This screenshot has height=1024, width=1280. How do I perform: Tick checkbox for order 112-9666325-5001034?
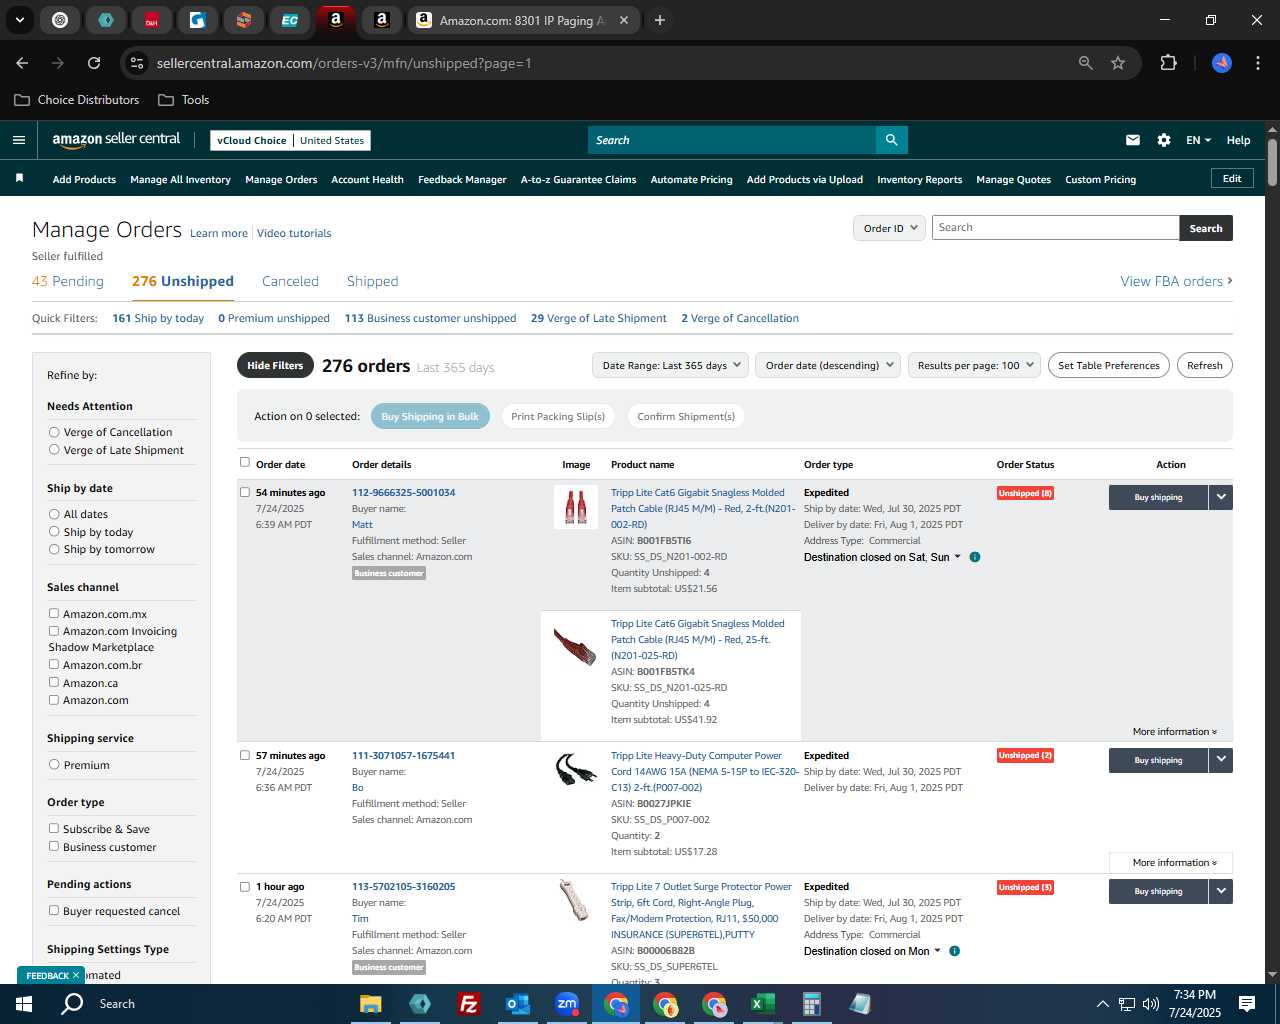point(245,492)
